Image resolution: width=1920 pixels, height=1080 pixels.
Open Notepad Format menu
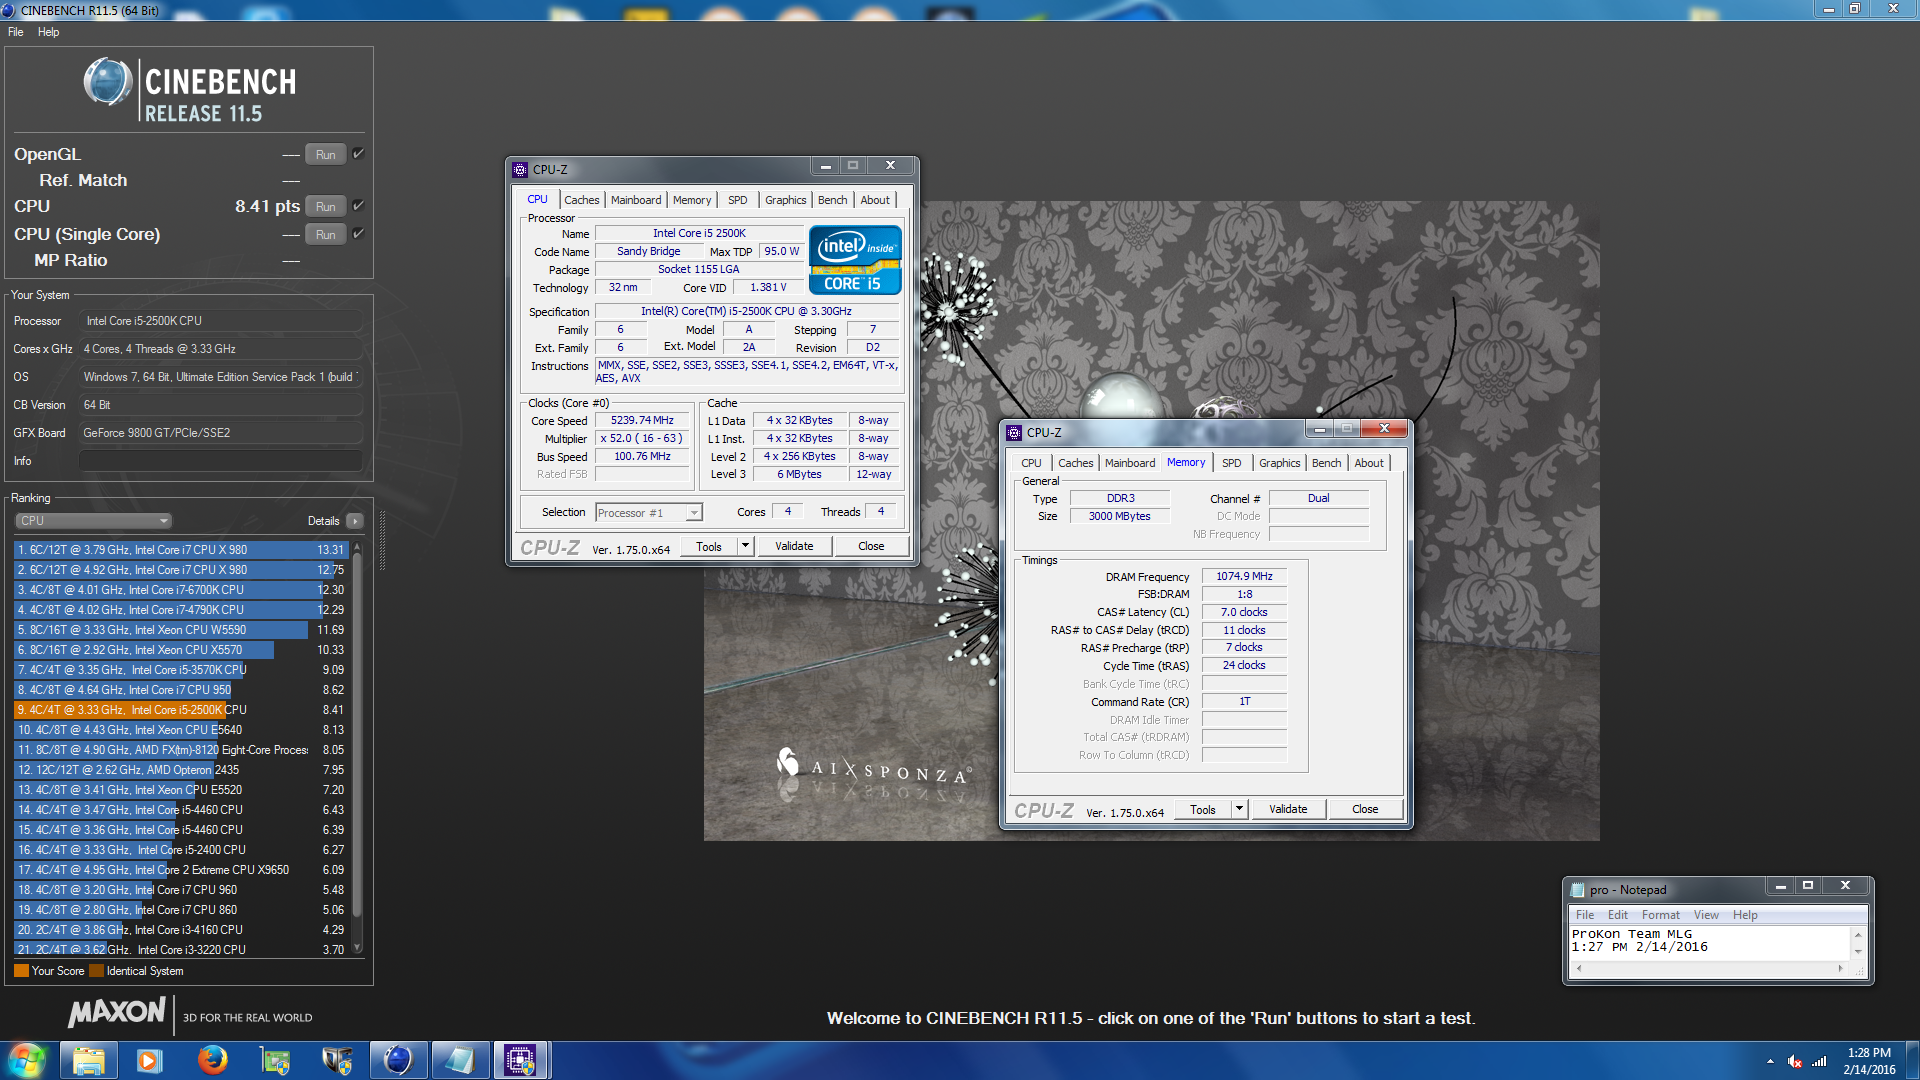(1660, 915)
